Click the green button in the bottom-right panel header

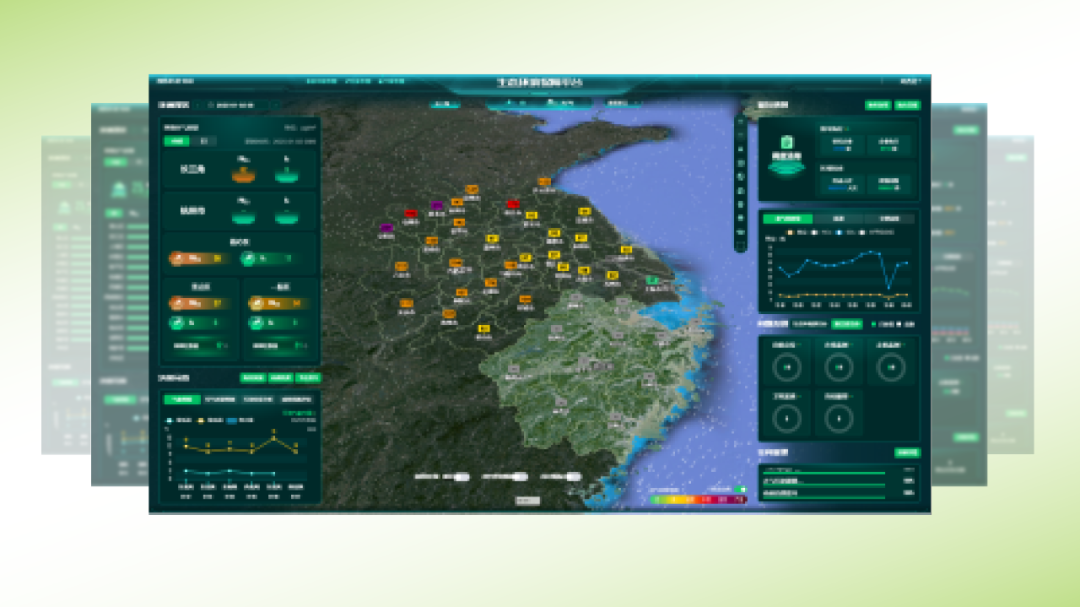[x=906, y=452]
